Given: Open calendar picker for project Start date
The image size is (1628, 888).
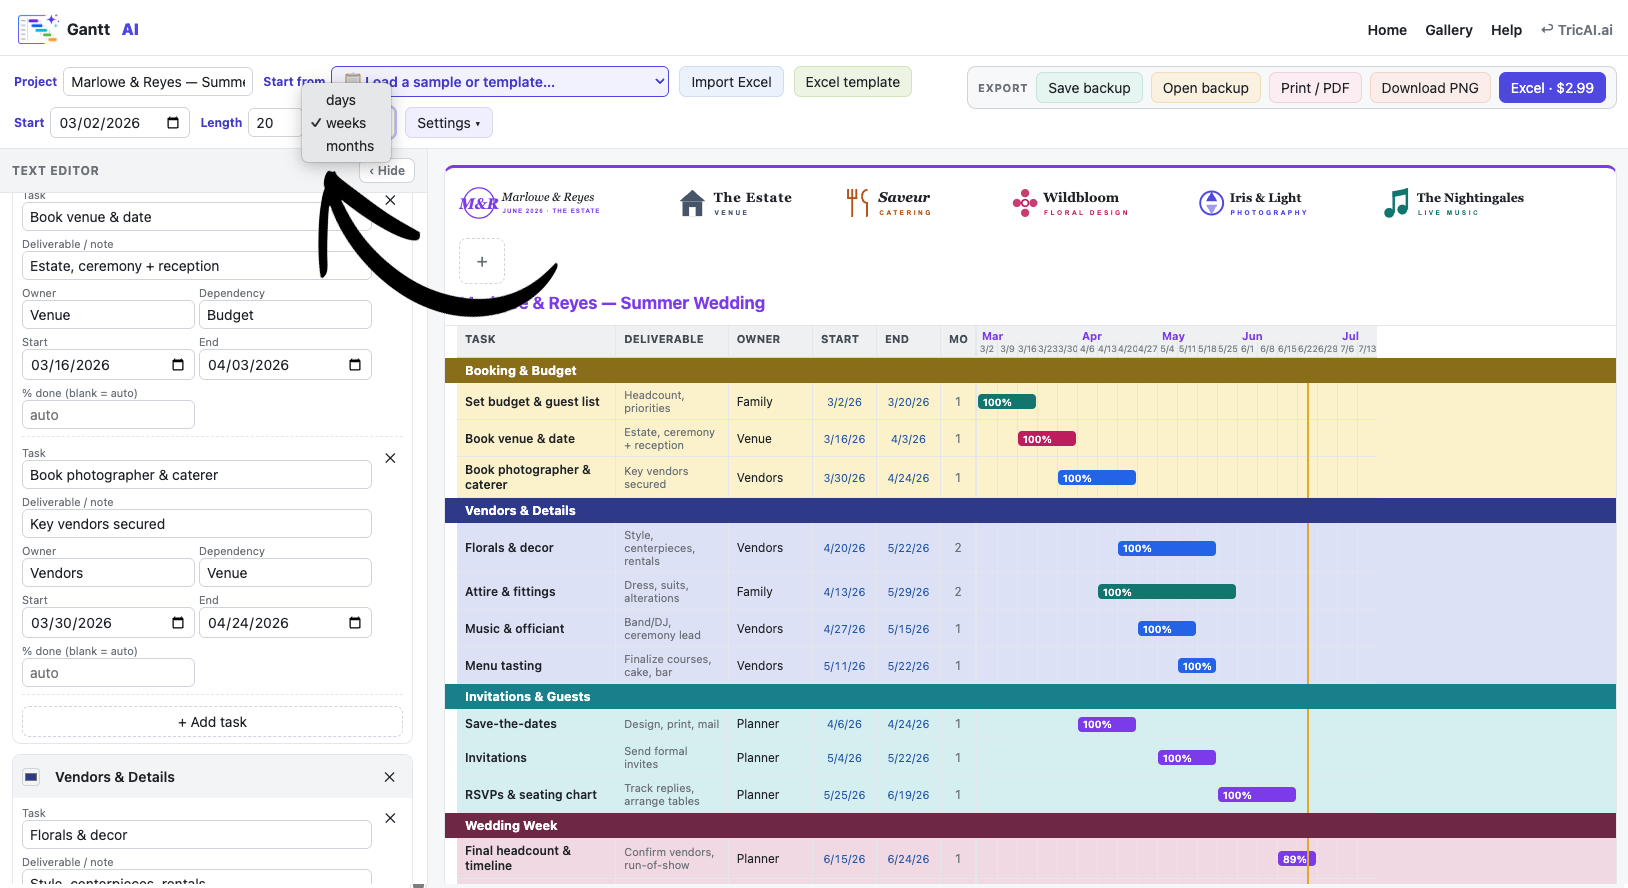Looking at the screenshot, I should coord(173,123).
